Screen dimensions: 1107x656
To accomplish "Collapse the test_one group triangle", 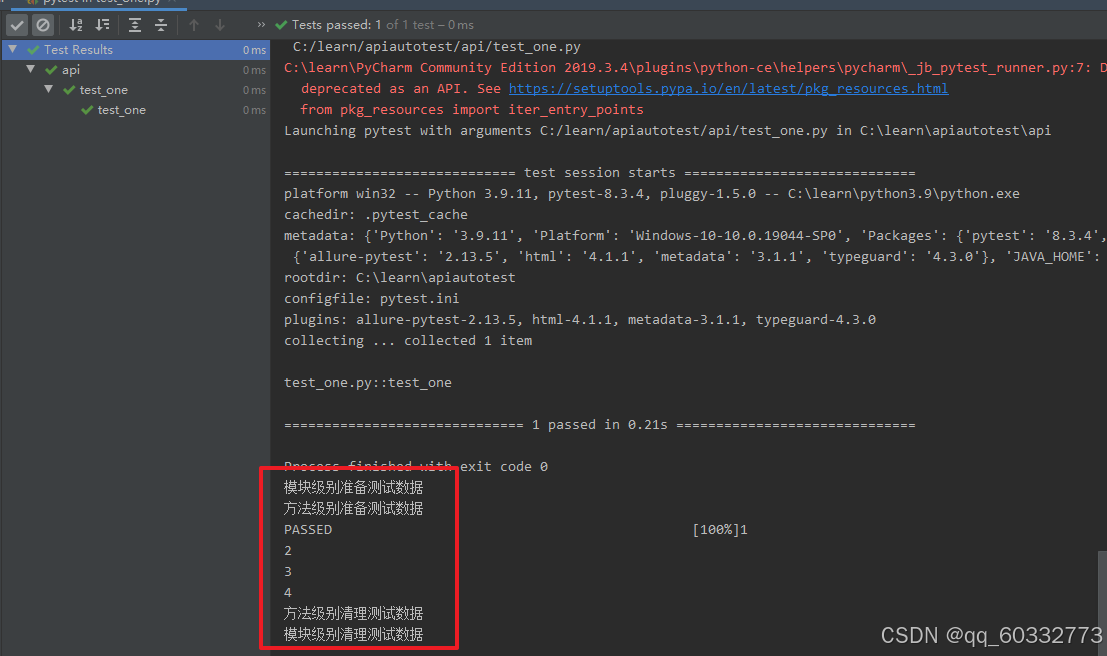I will click(x=48, y=89).
